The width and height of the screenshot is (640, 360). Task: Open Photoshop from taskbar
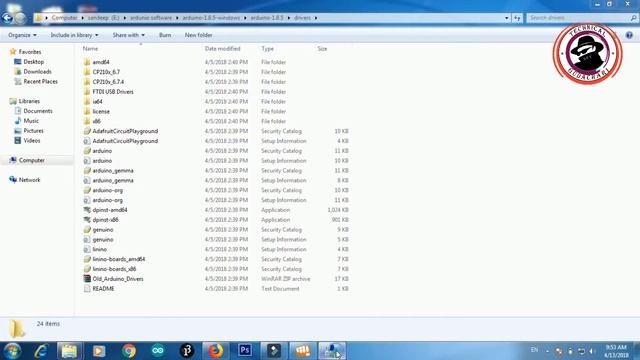pos(245,351)
